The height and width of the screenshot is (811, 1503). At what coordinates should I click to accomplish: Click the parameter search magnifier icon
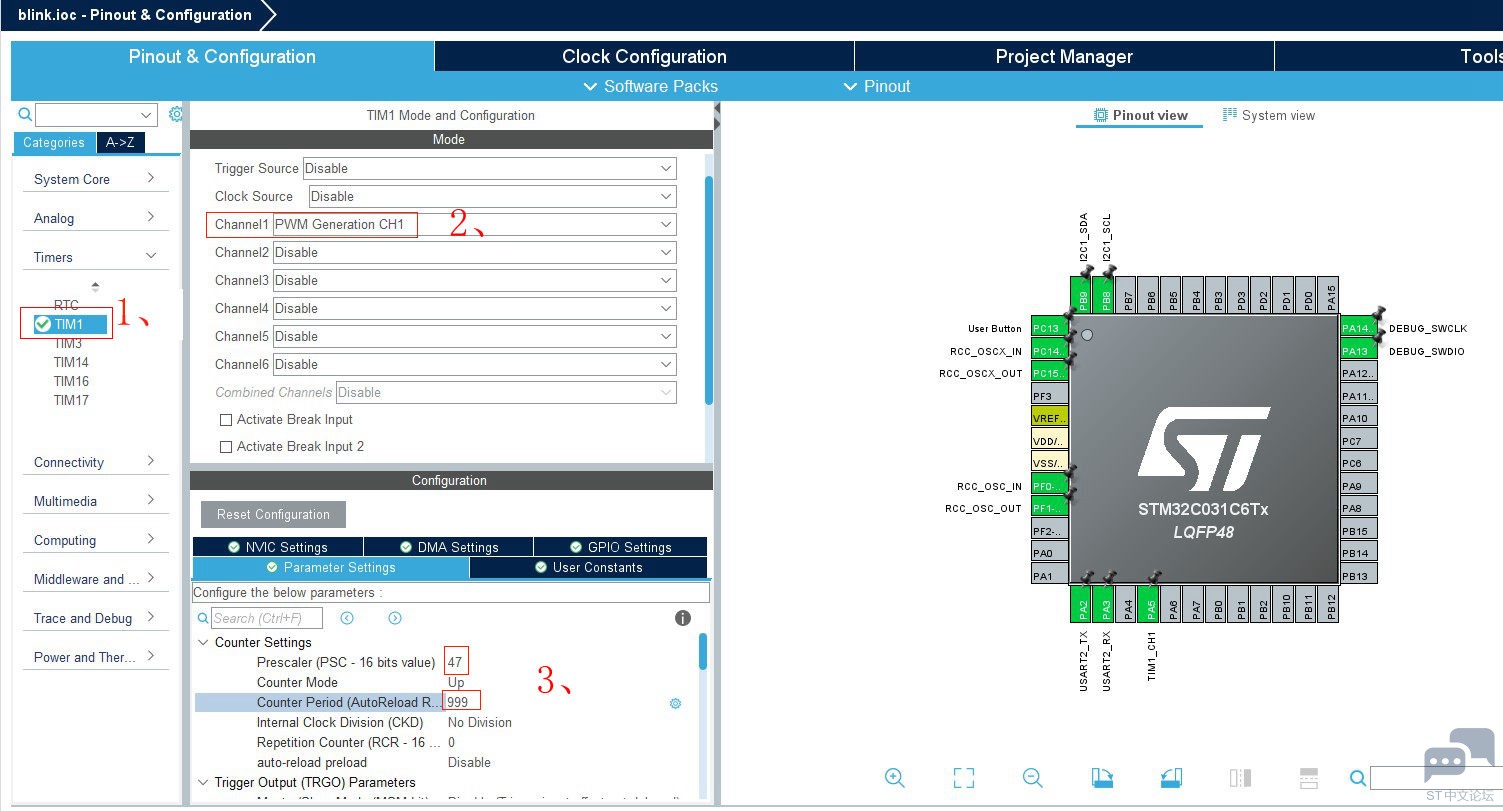pyautogui.click(x=203, y=618)
